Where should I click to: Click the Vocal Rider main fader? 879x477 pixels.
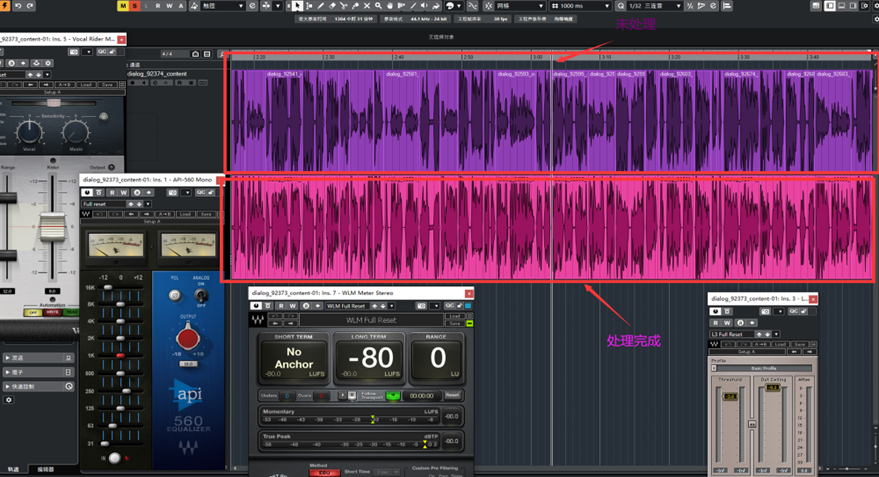click(53, 227)
